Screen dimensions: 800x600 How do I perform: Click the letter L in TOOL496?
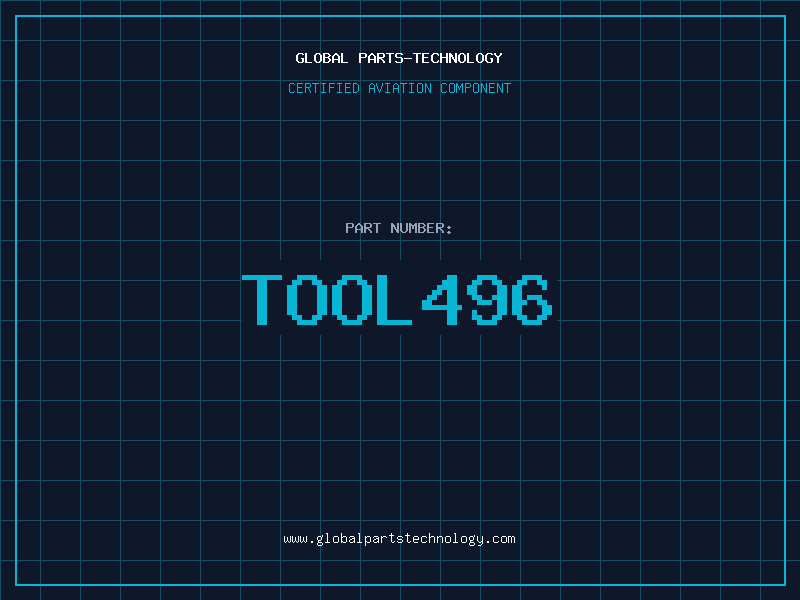tap(396, 300)
